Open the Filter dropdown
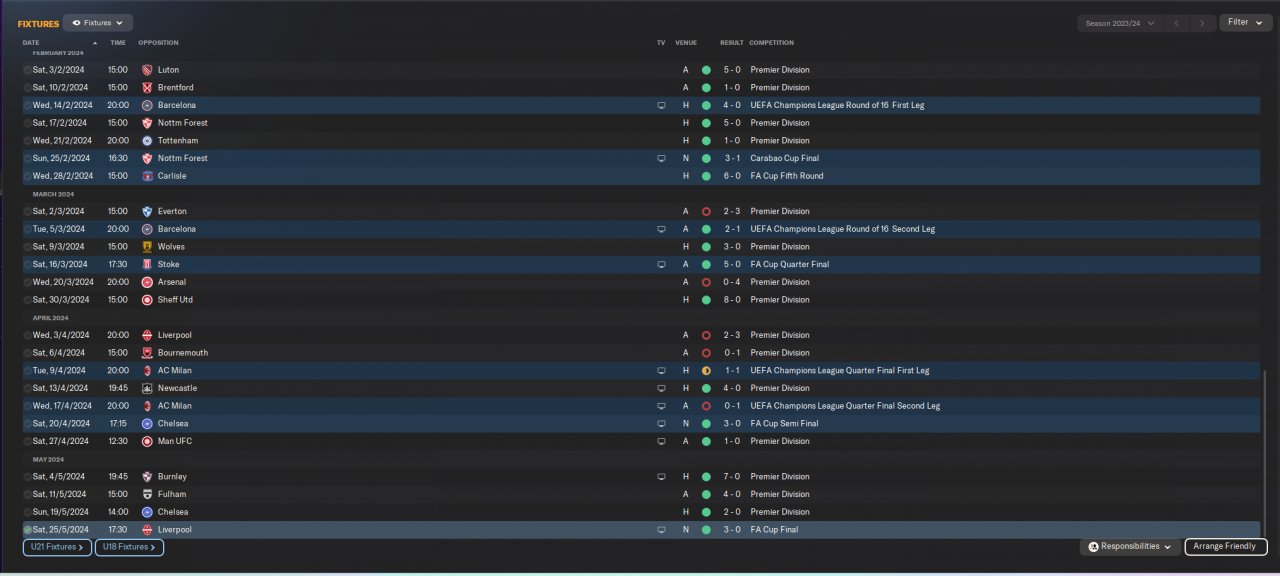 coord(1245,22)
